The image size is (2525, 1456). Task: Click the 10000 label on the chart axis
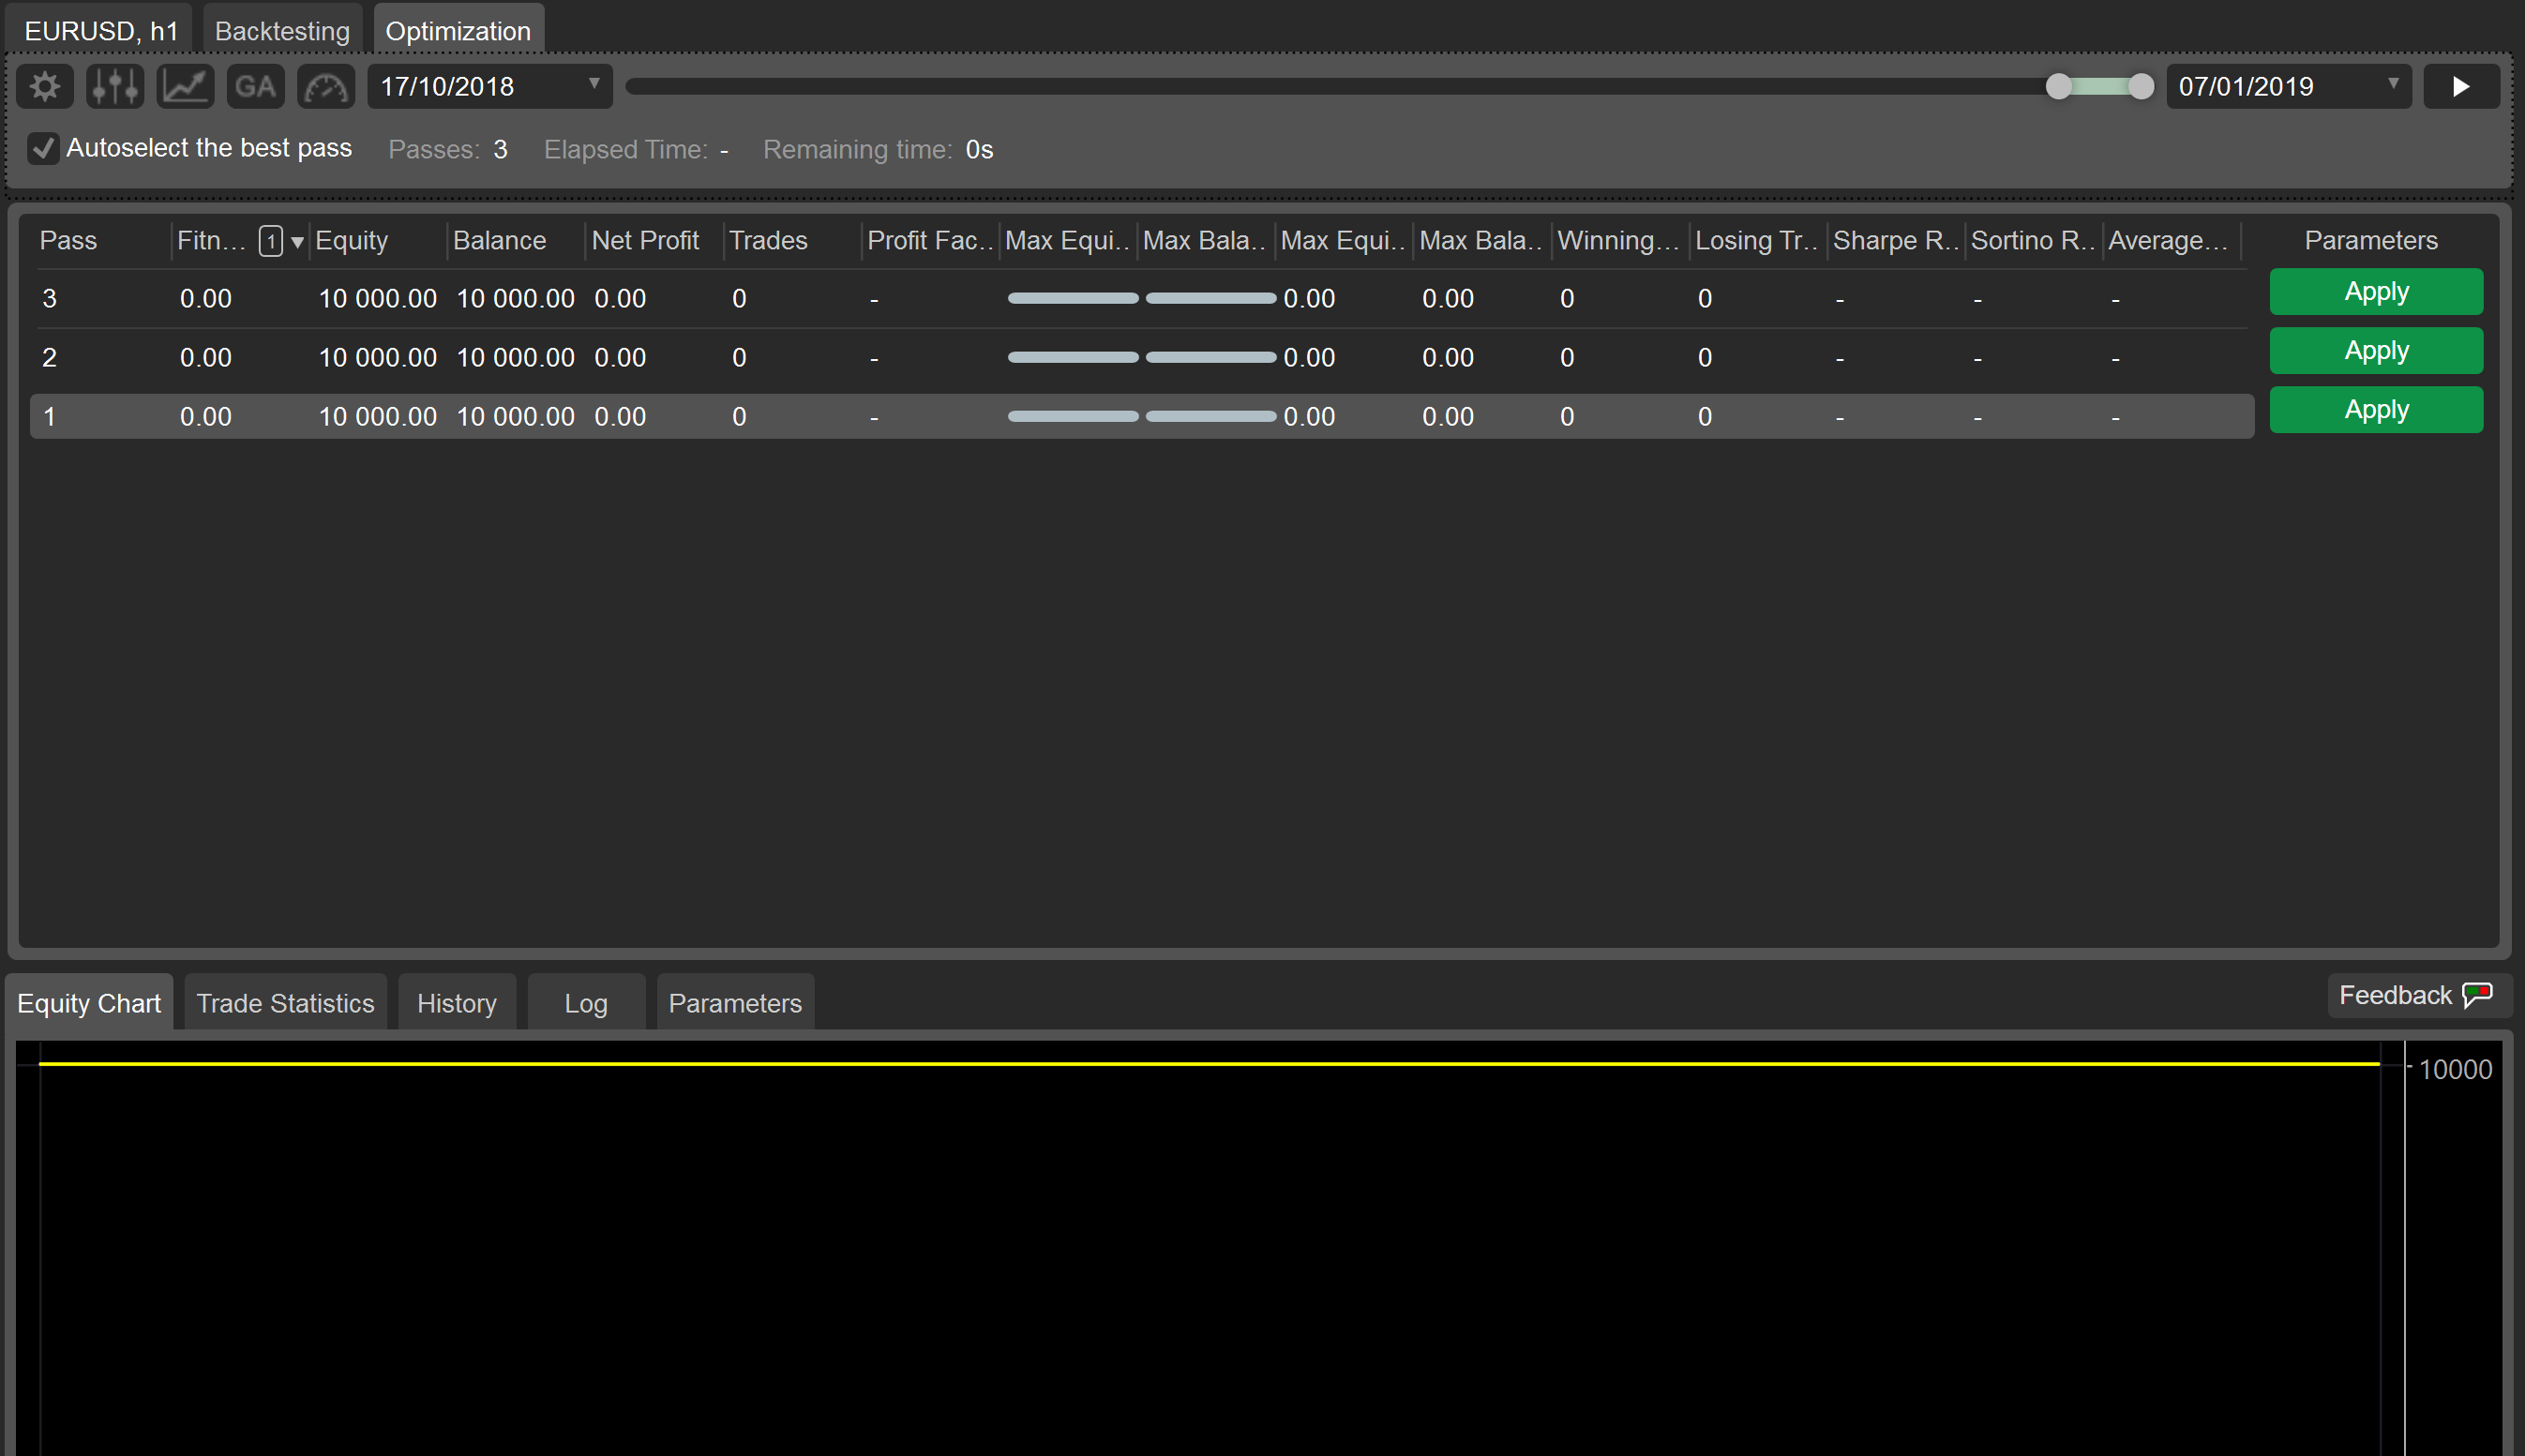(2455, 1070)
